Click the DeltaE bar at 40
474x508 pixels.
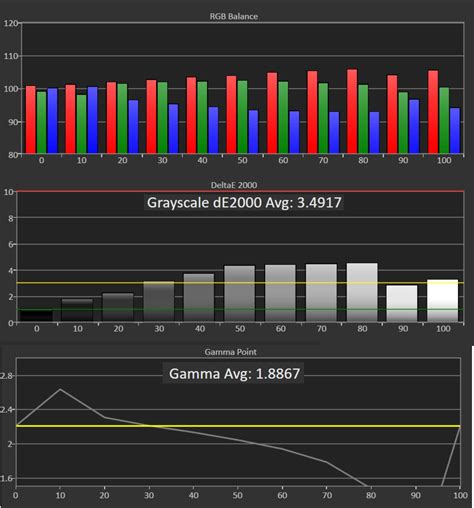point(199,298)
